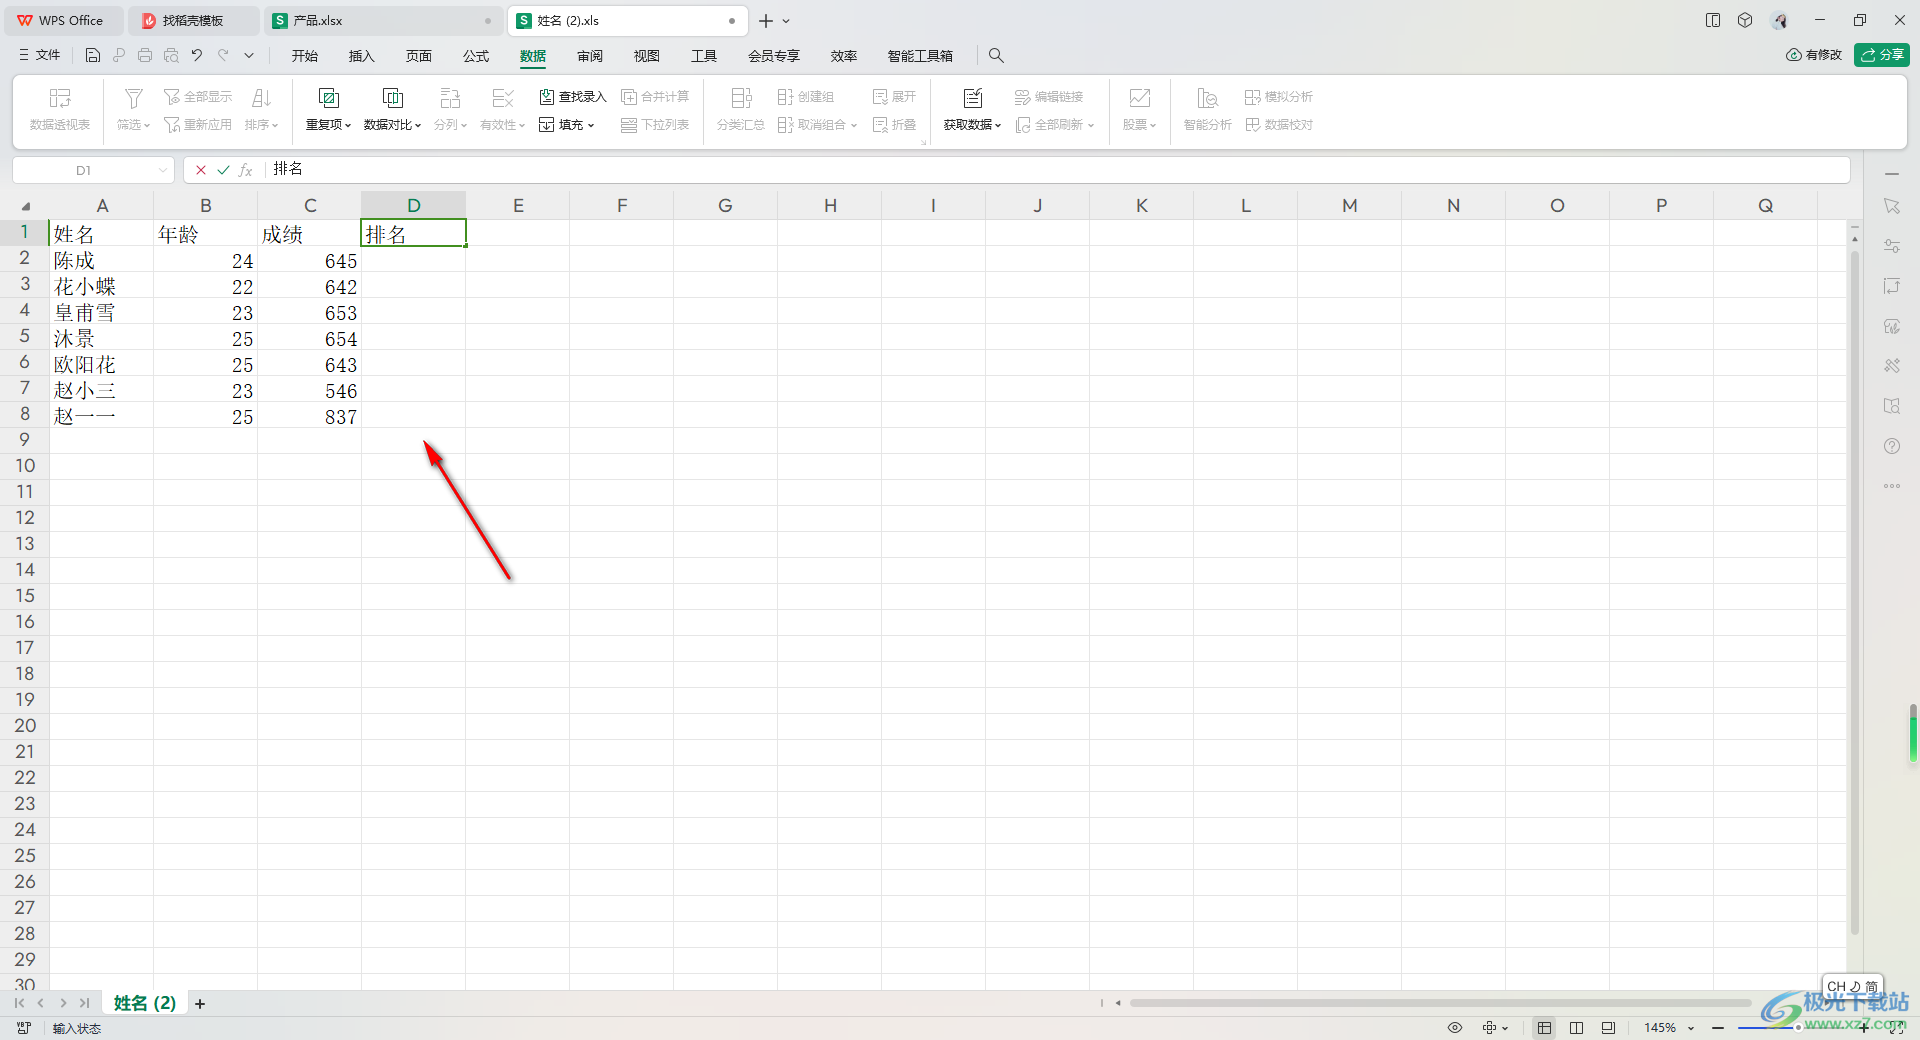Select cell A2 containing 陈成
The width and height of the screenshot is (1920, 1040).
(102, 260)
